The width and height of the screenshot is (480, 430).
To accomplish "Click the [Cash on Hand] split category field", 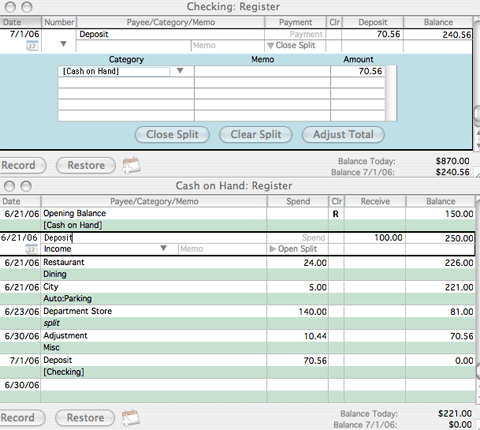I will pyautogui.click(x=115, y=71).
